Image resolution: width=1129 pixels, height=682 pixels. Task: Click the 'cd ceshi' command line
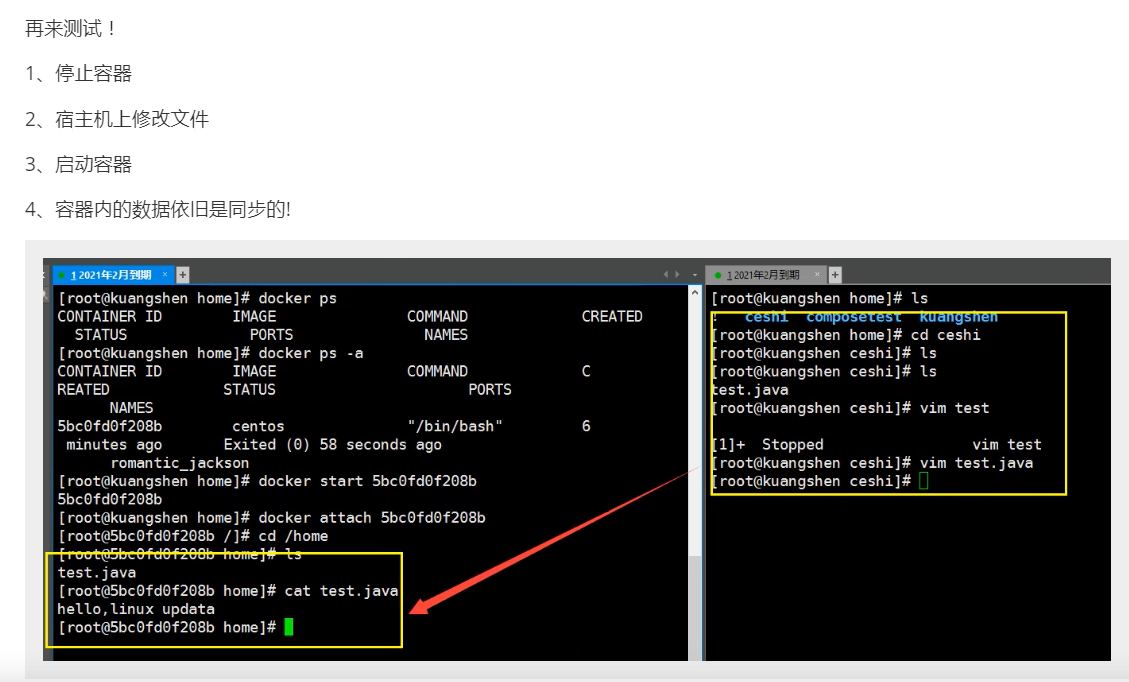click(846, 335)
